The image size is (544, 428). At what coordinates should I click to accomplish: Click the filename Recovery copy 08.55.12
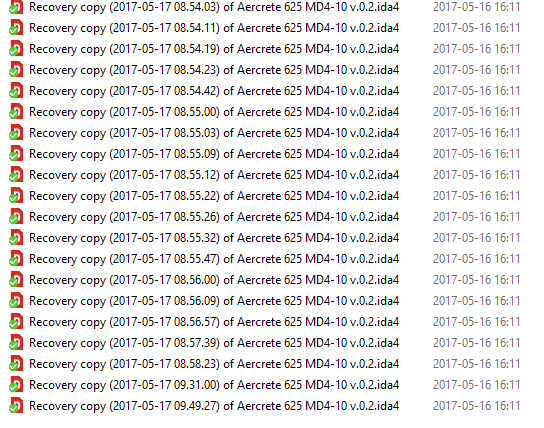(214, 175)
